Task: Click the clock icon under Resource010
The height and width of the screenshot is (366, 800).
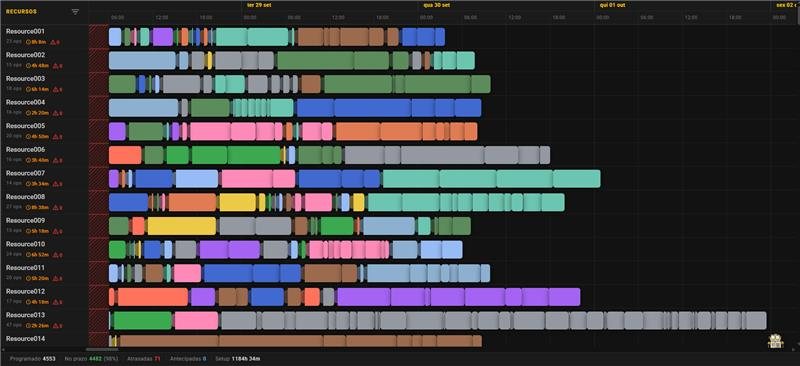Action: tap(28, 255)
